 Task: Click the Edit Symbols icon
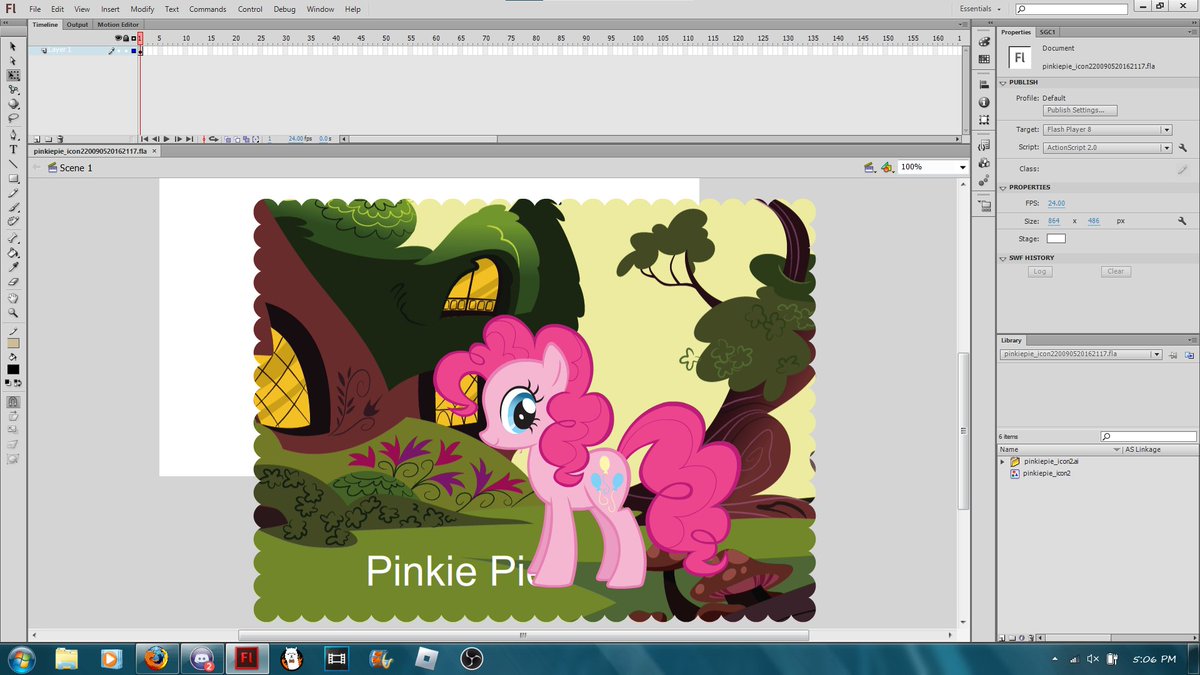pyautogui.click(x=887, y=167)
